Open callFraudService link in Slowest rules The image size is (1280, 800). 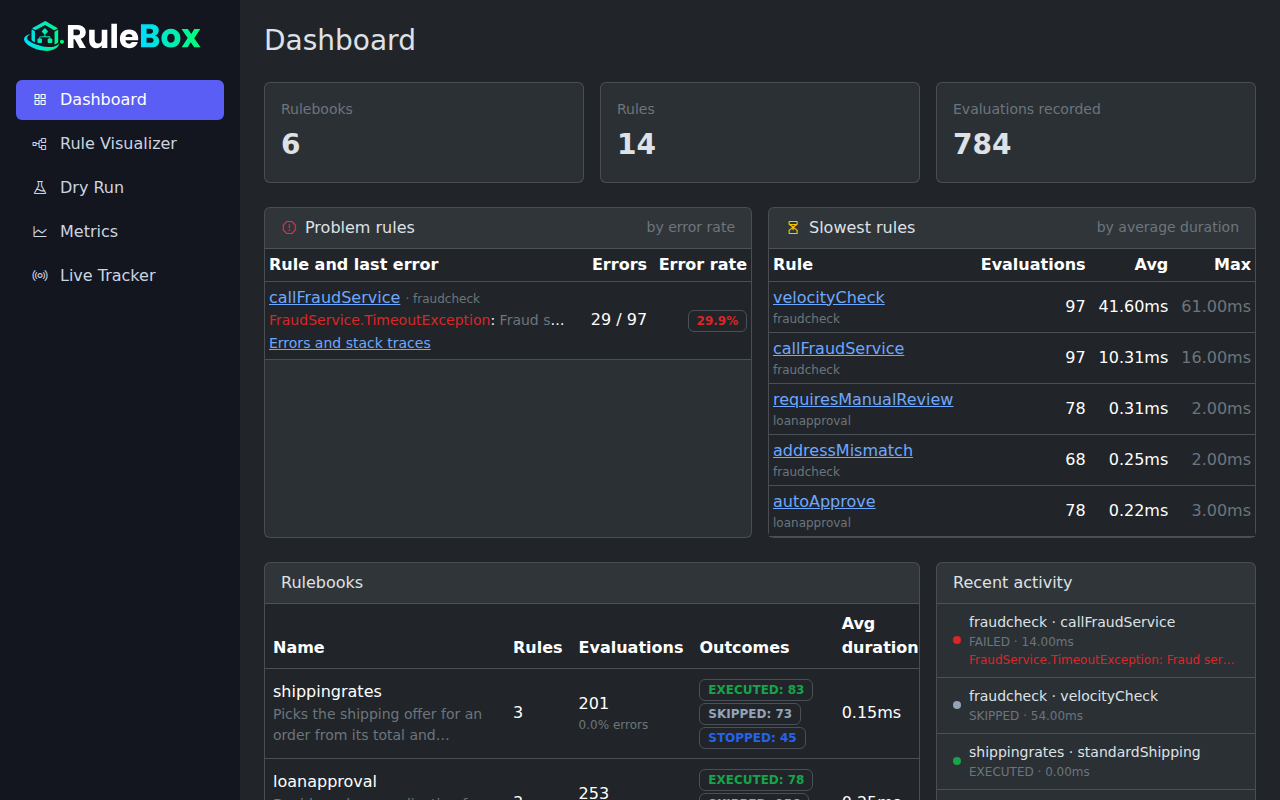pyautogui.click(x=838, y=349)
